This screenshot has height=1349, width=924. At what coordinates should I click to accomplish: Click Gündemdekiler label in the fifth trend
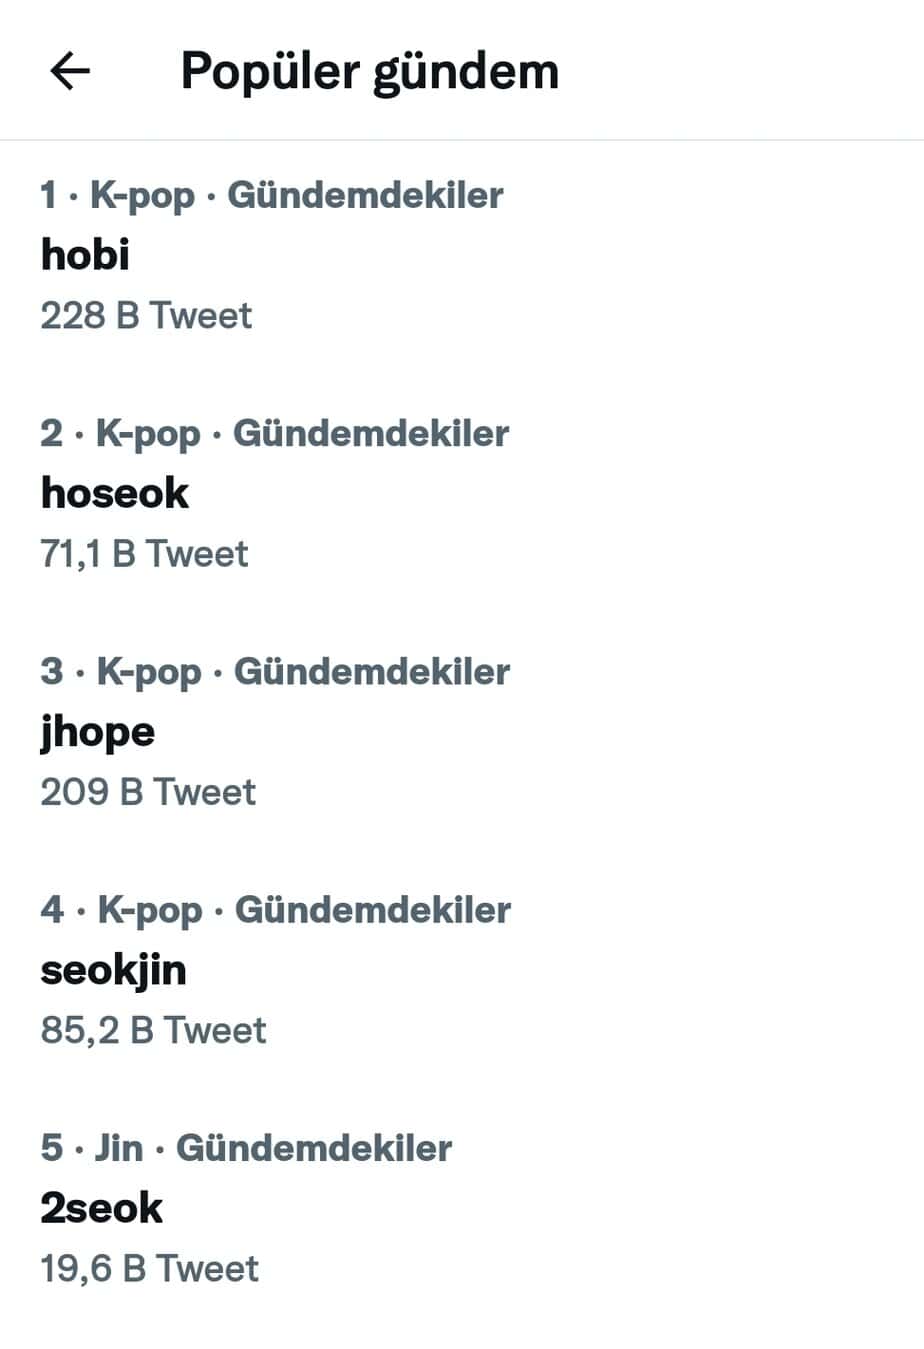(314, 1147)
